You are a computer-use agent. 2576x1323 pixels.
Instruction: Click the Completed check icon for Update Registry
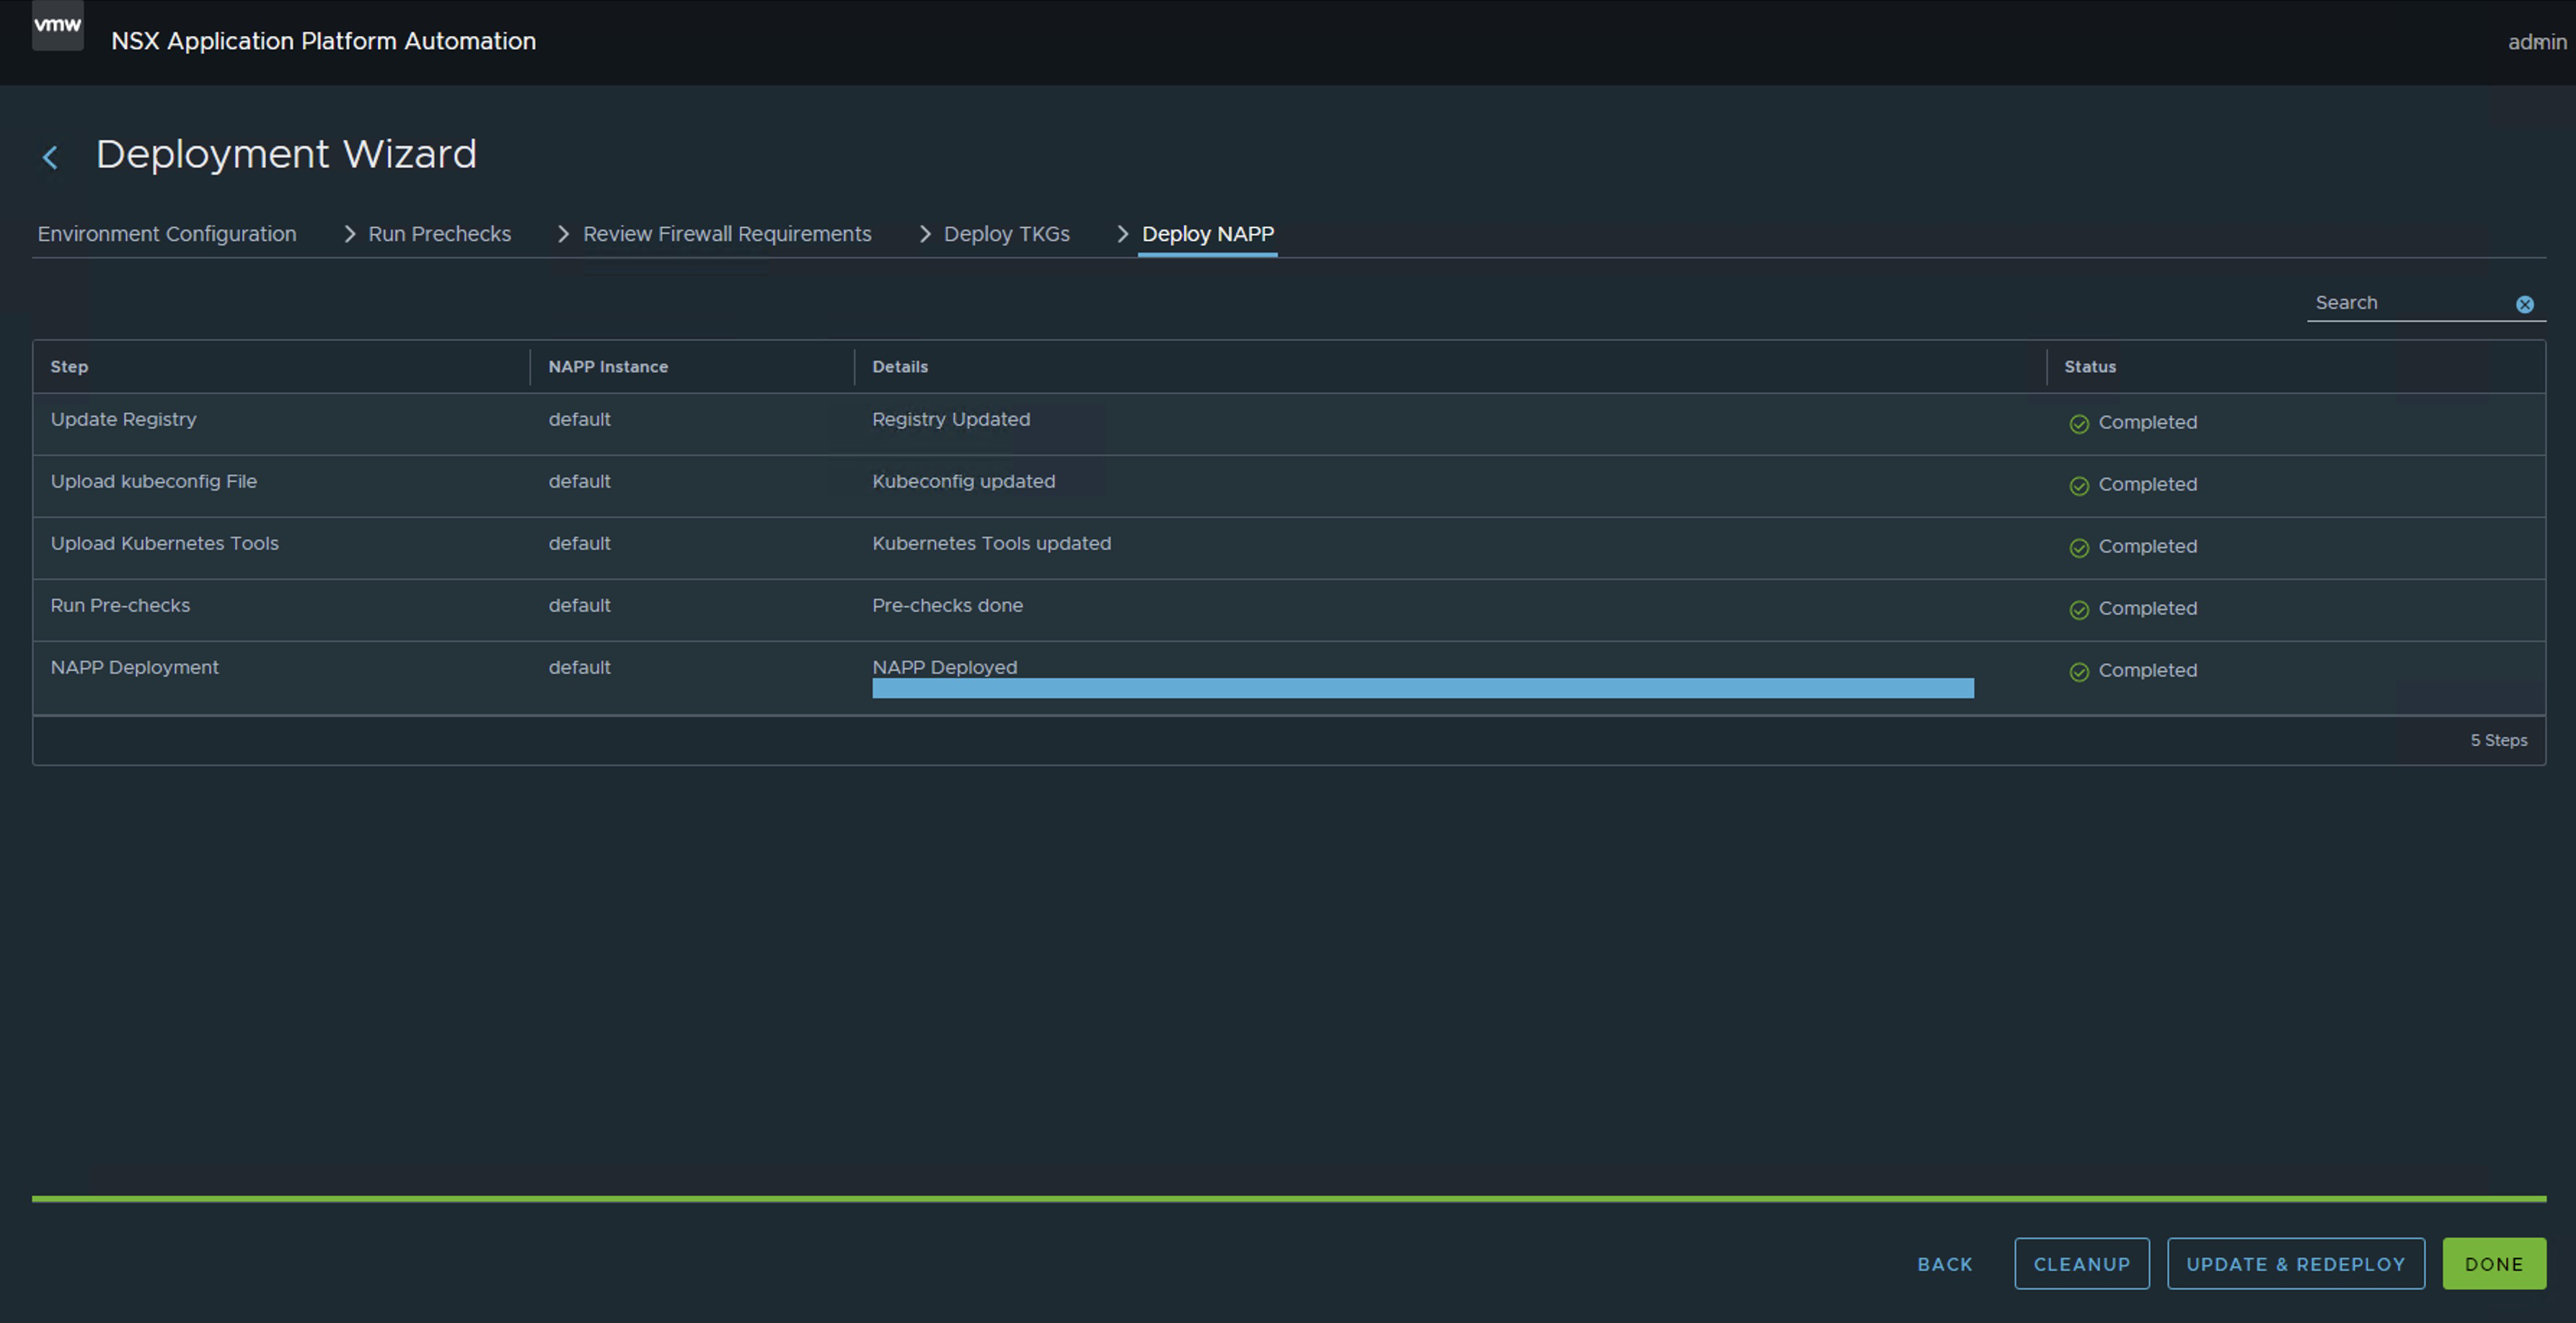point(2079,424)
